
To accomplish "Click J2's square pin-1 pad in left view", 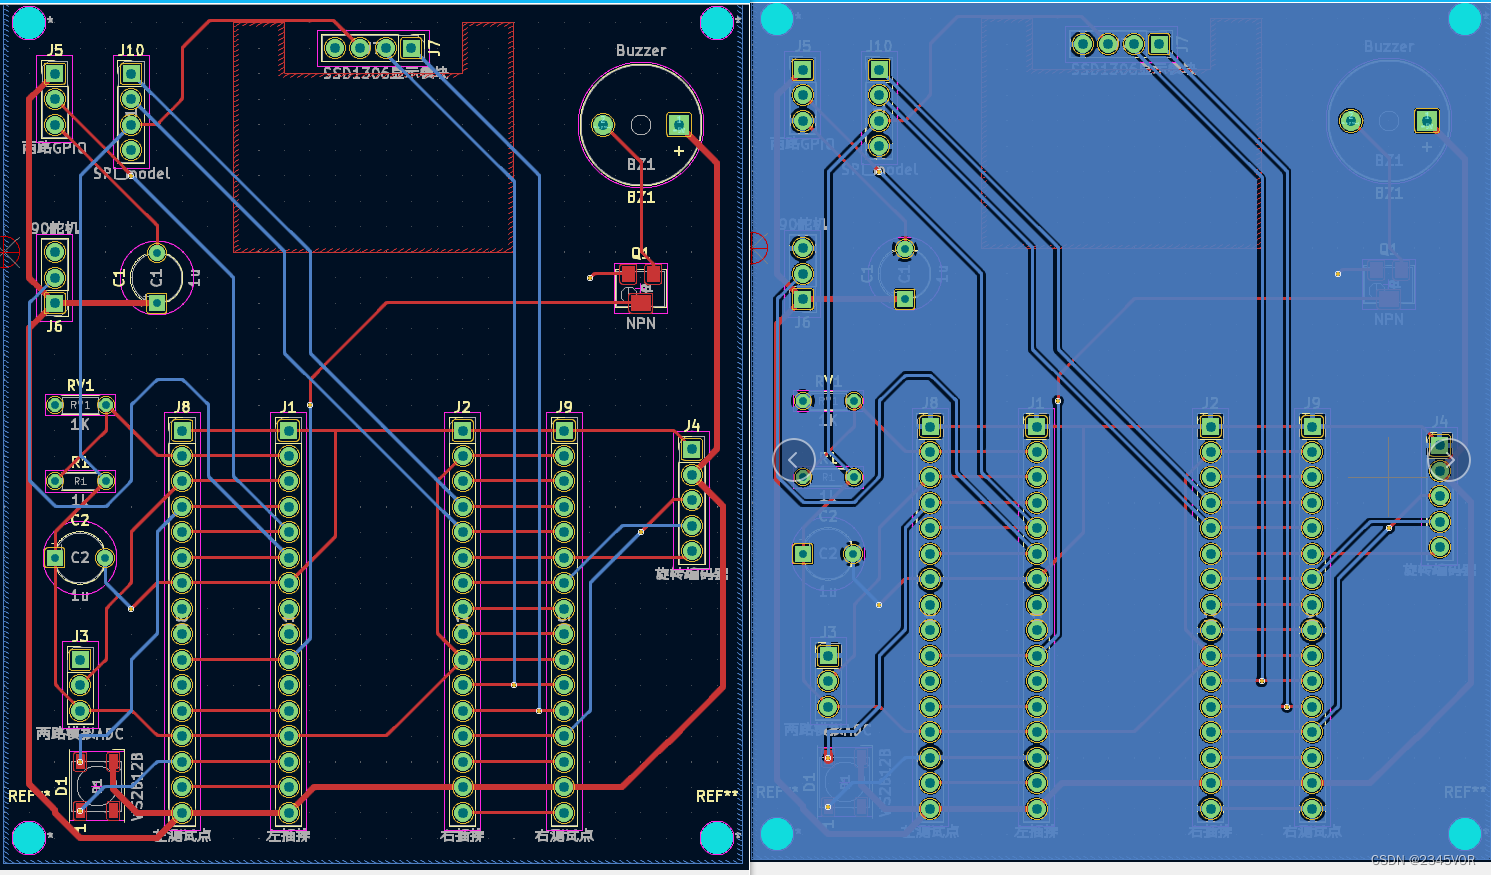I will 462,431.
